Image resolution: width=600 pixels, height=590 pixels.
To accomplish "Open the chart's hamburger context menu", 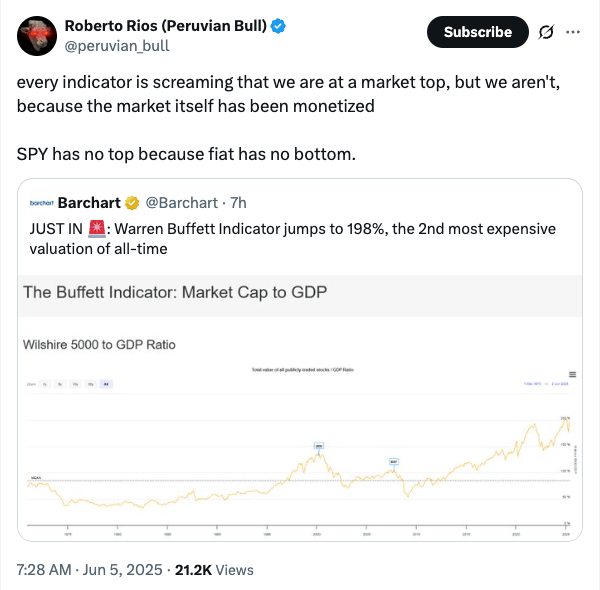I will click(572, 373).
